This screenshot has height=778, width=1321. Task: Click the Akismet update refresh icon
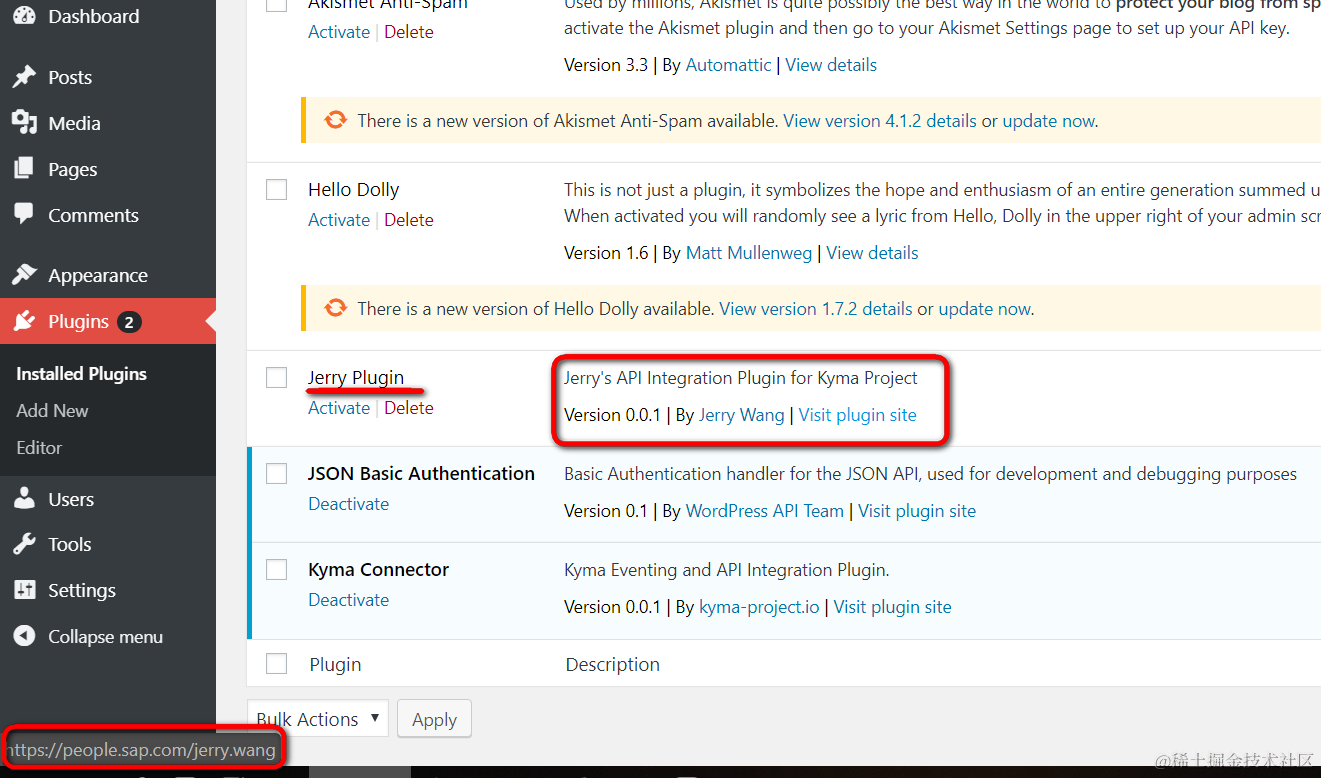(336, 121)
